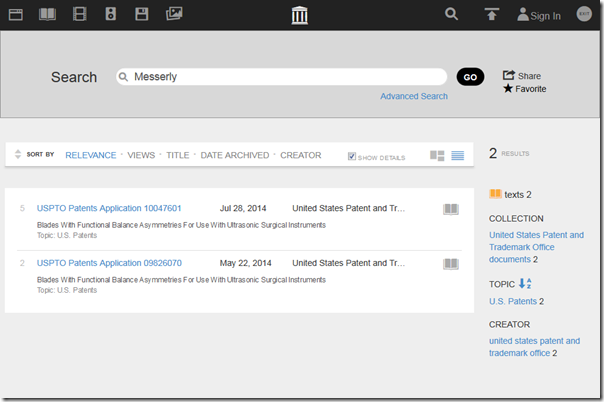The height and width of the screenshot is (402, 604).
Task: Open the Texts book icon in top bar
Action: click(x=47, y=15)
